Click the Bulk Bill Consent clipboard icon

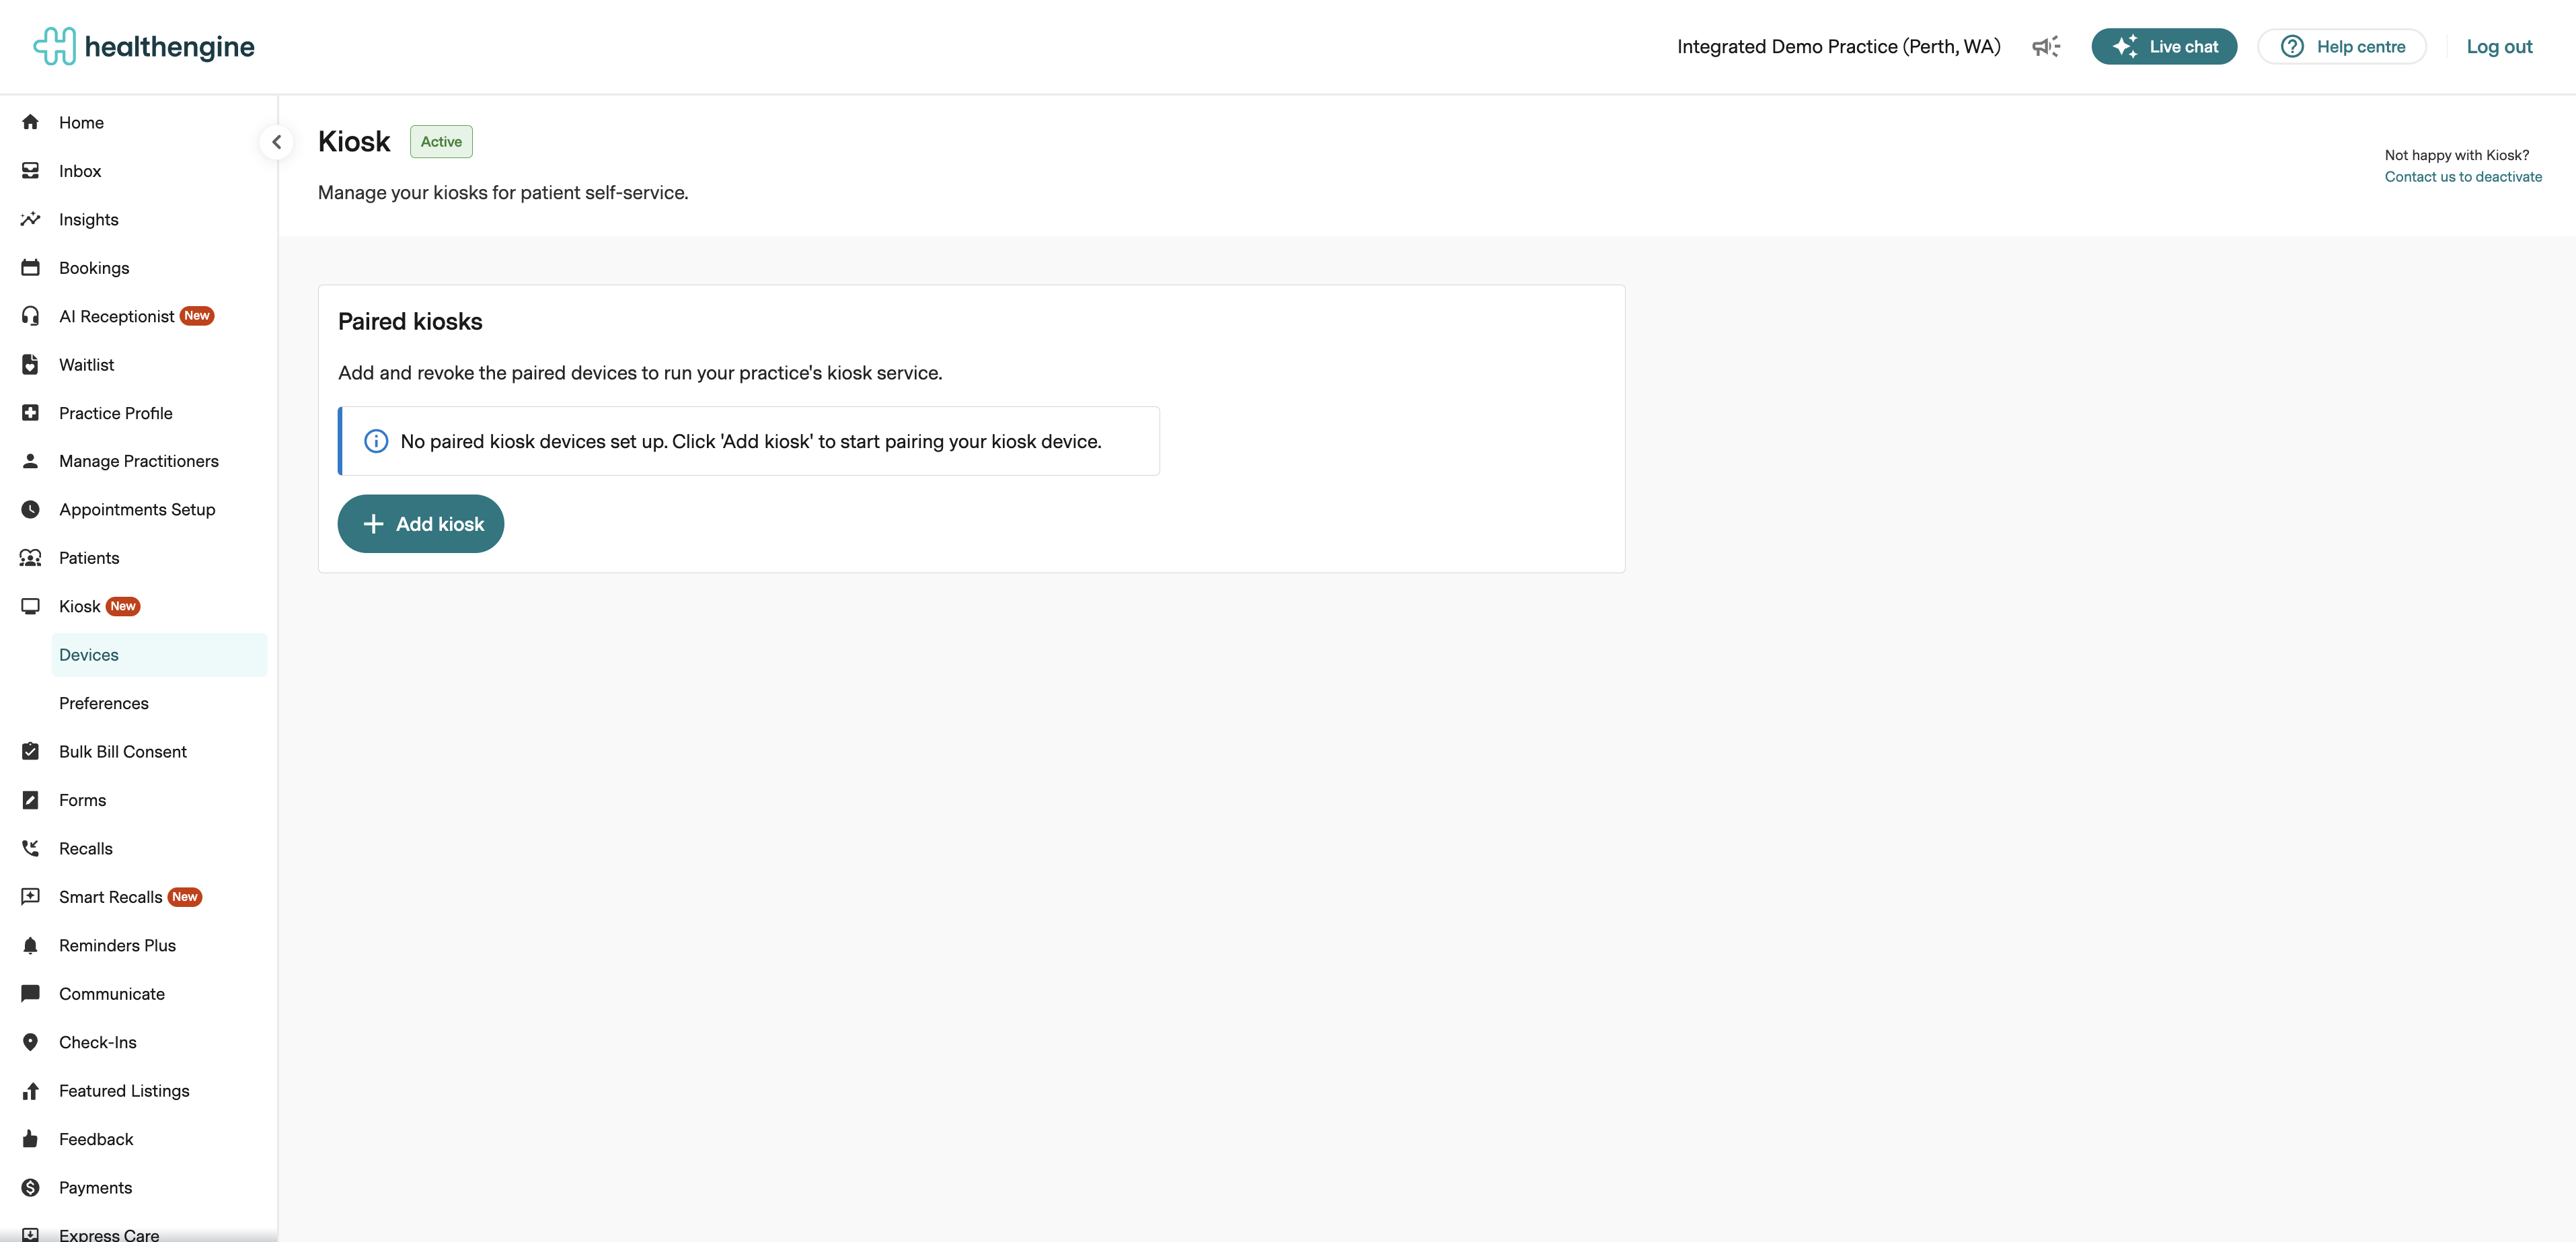(x=30, y=751)
